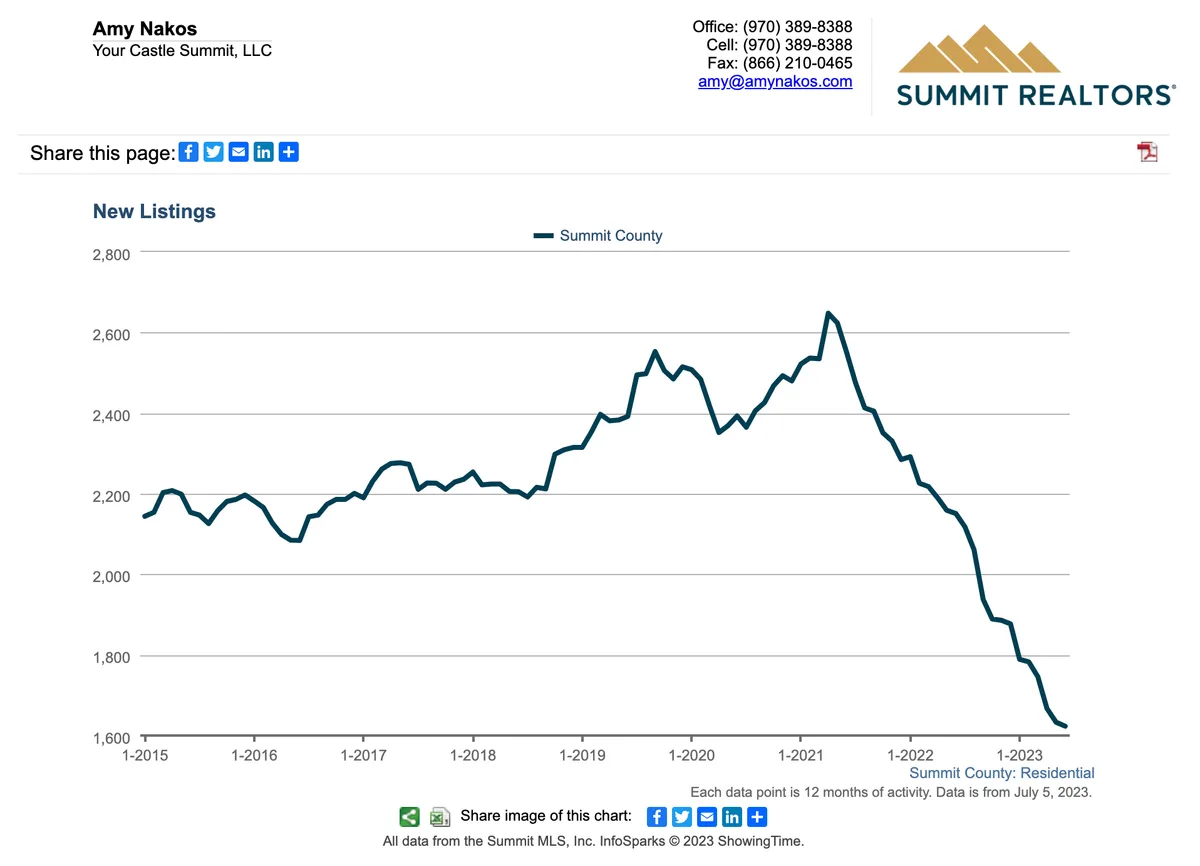The height and width of the screenshot is (866, 1200).
Task: Open more share options beside Share this page
Action: pyautogui.click(x=289, y=152)
